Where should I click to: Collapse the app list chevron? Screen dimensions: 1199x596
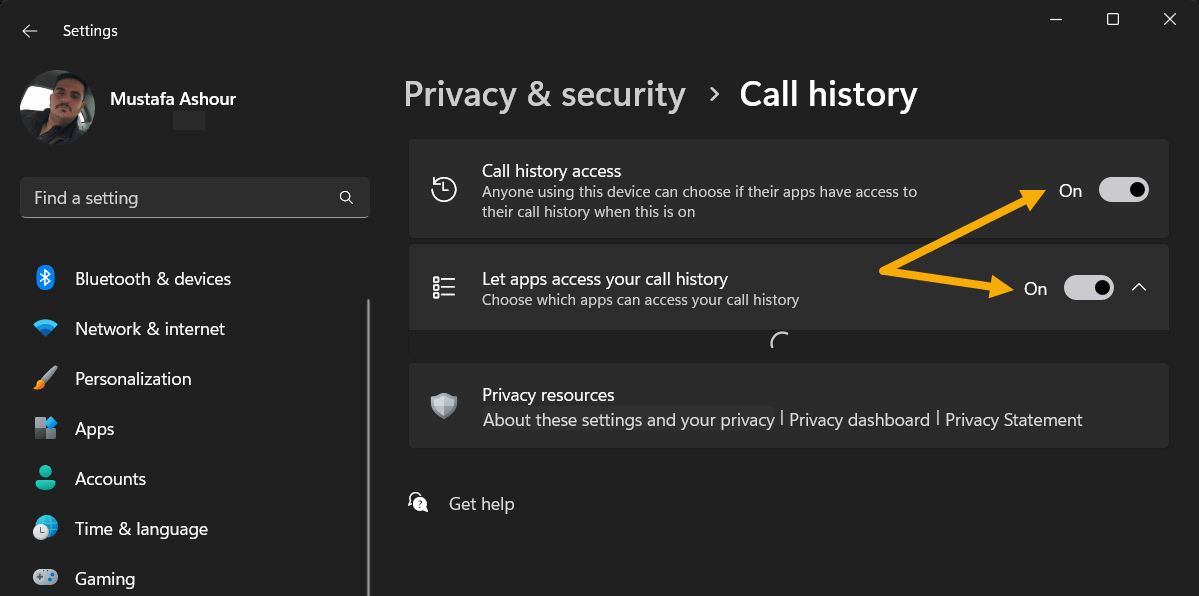tap(1139, 287)
